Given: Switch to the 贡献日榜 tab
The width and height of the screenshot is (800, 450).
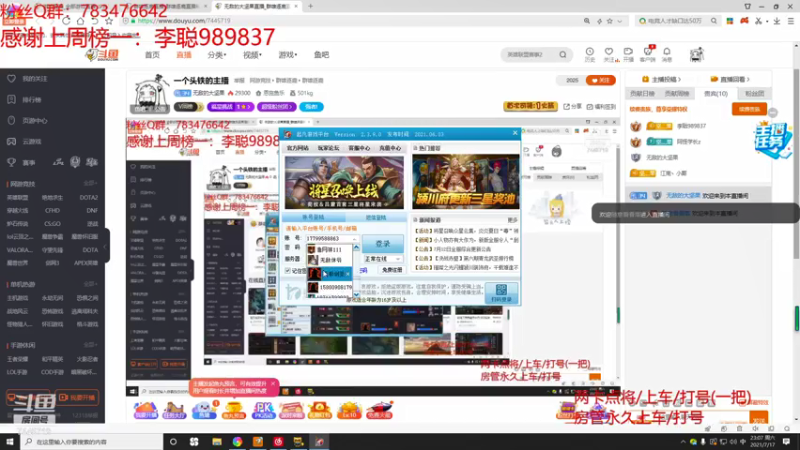Looking at the screenshot, I should pyautogui.click(x=642, y=94).
